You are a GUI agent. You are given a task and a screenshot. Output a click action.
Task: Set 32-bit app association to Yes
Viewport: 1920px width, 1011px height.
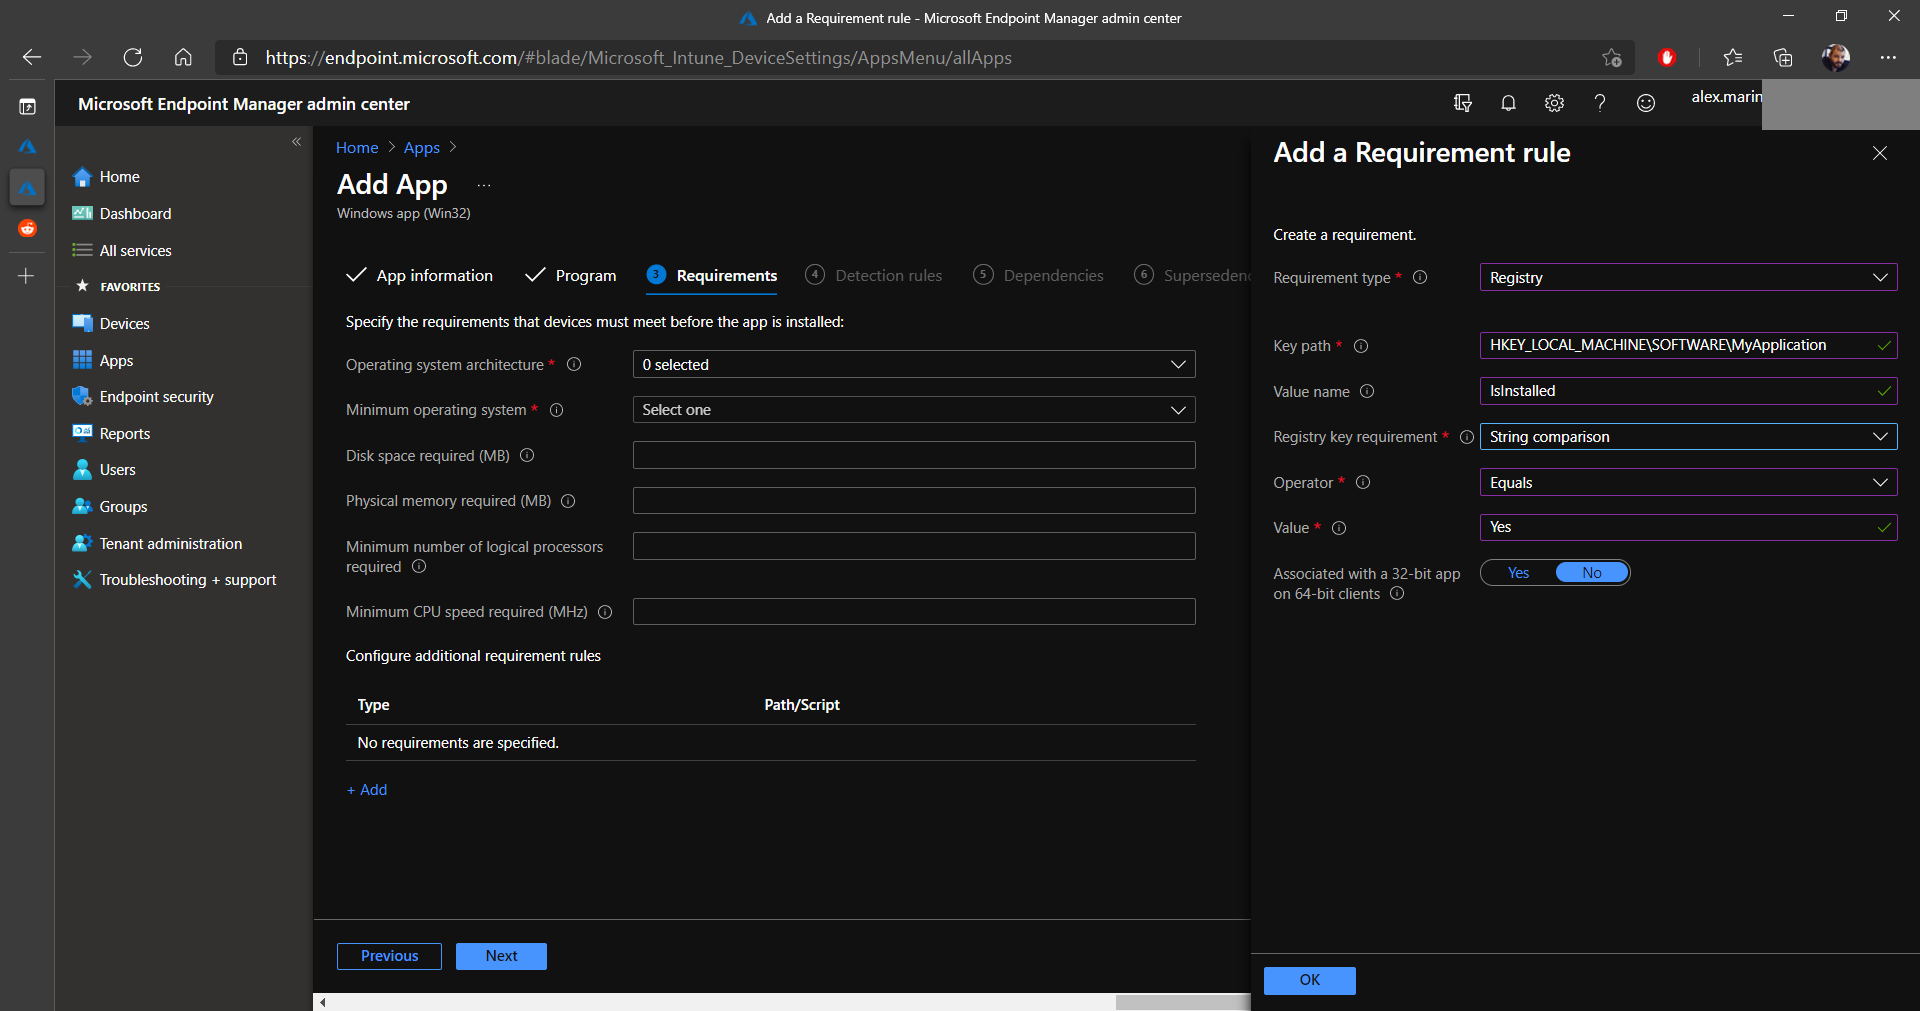(x=1518, y=573)
